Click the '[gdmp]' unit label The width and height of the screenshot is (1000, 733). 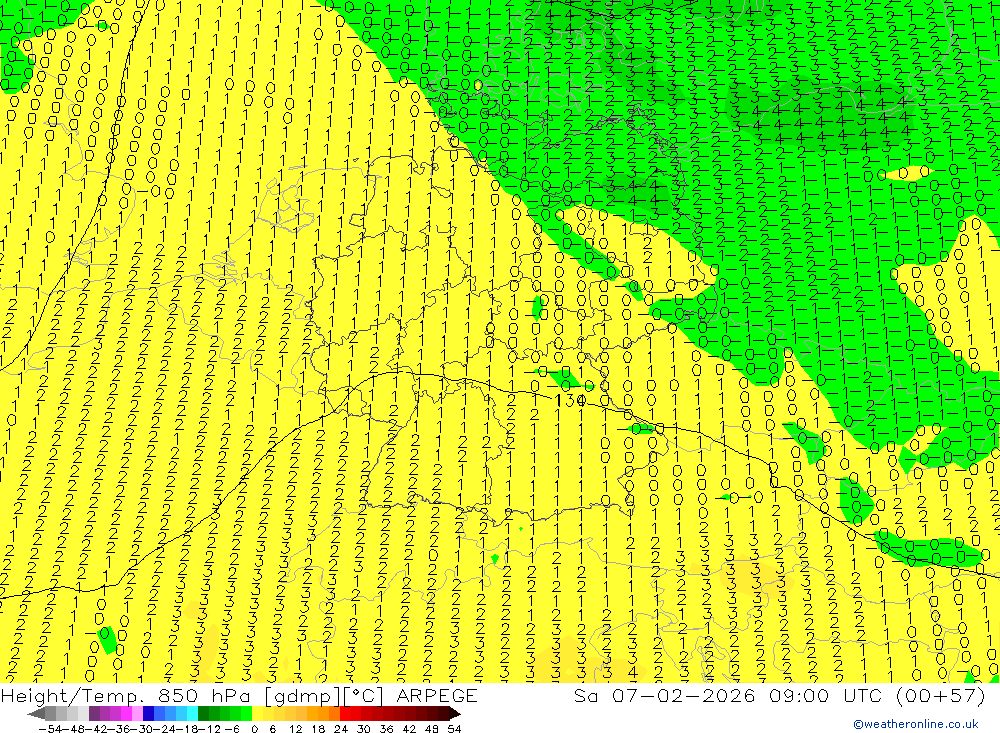click(302, 696)
